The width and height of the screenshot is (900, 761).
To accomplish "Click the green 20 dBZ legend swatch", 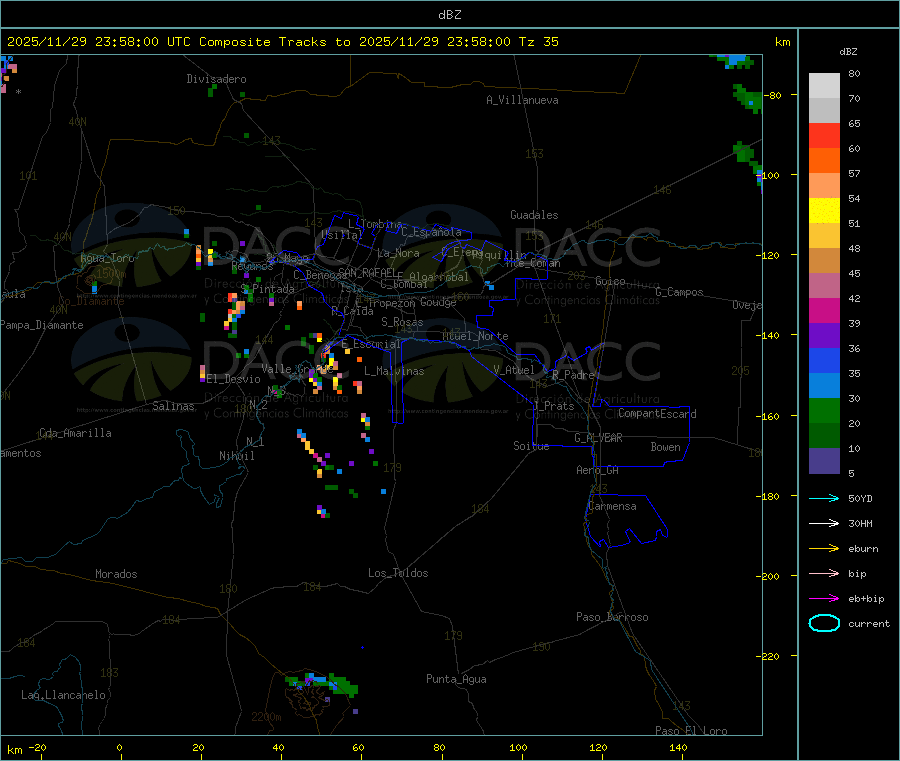I will coord(824,410).
